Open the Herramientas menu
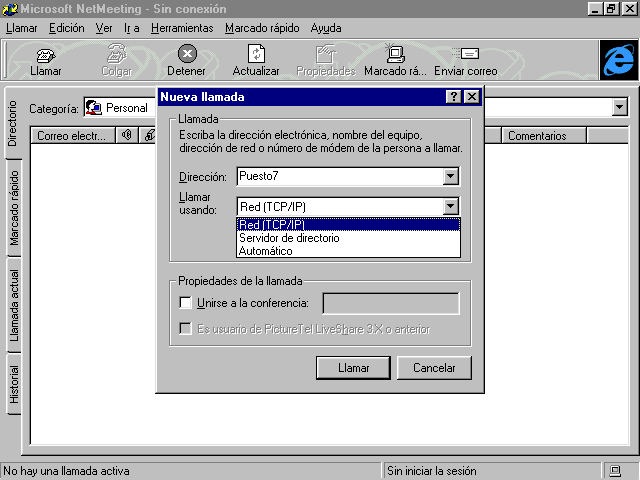640x480 pixels. [182, 28]
